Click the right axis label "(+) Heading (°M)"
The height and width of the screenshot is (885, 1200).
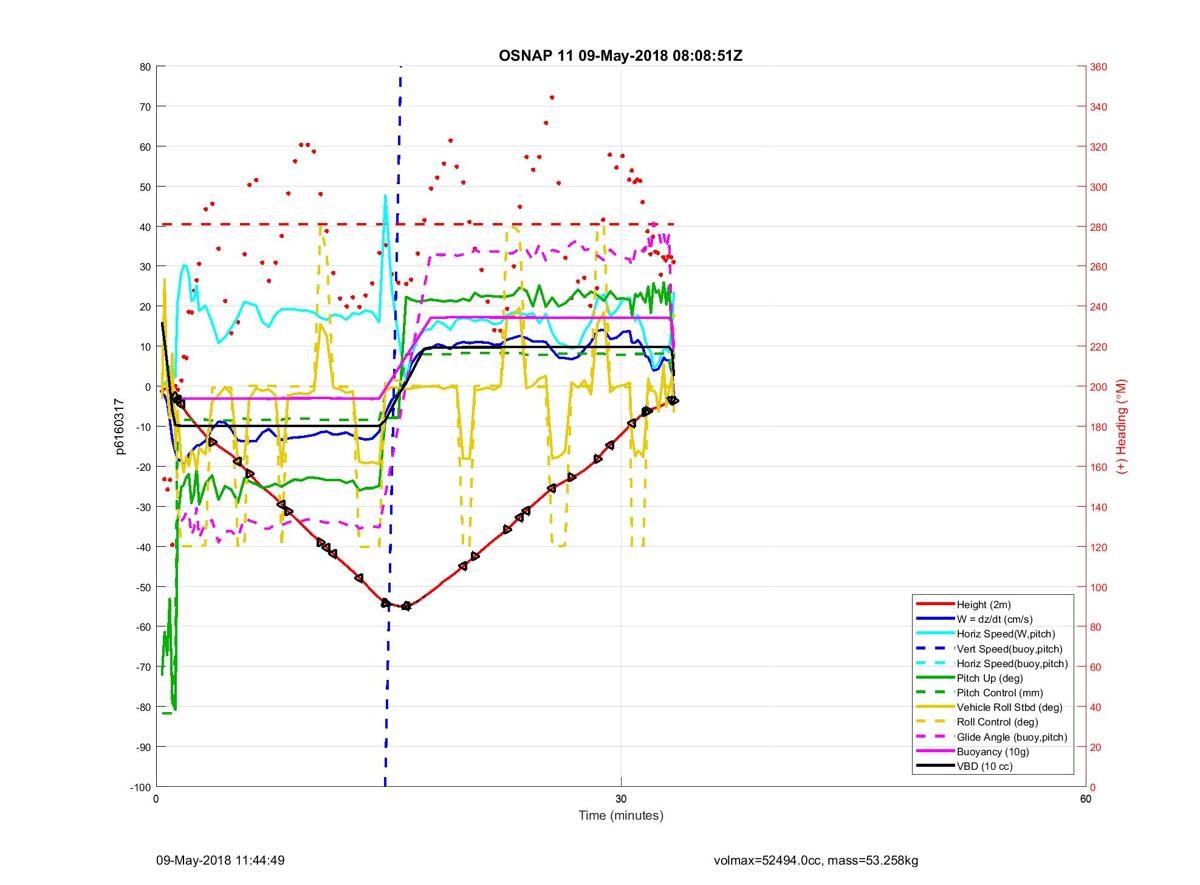(1121, 427)
